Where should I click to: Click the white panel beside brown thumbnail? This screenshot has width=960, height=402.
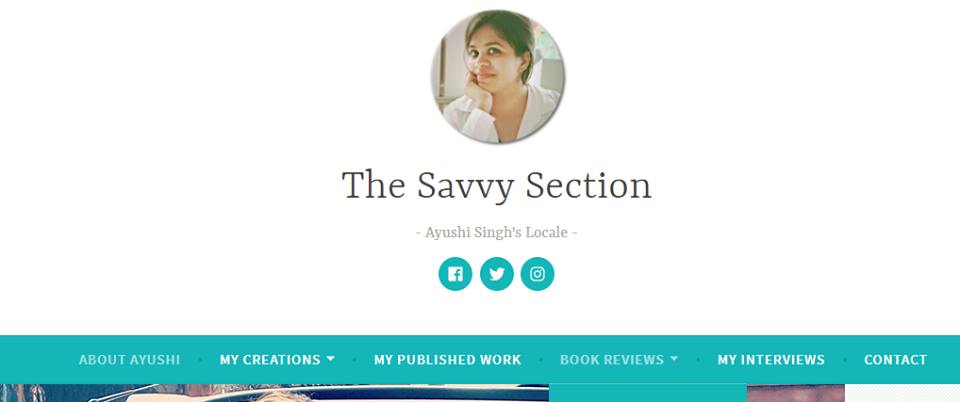click(902, 393)
